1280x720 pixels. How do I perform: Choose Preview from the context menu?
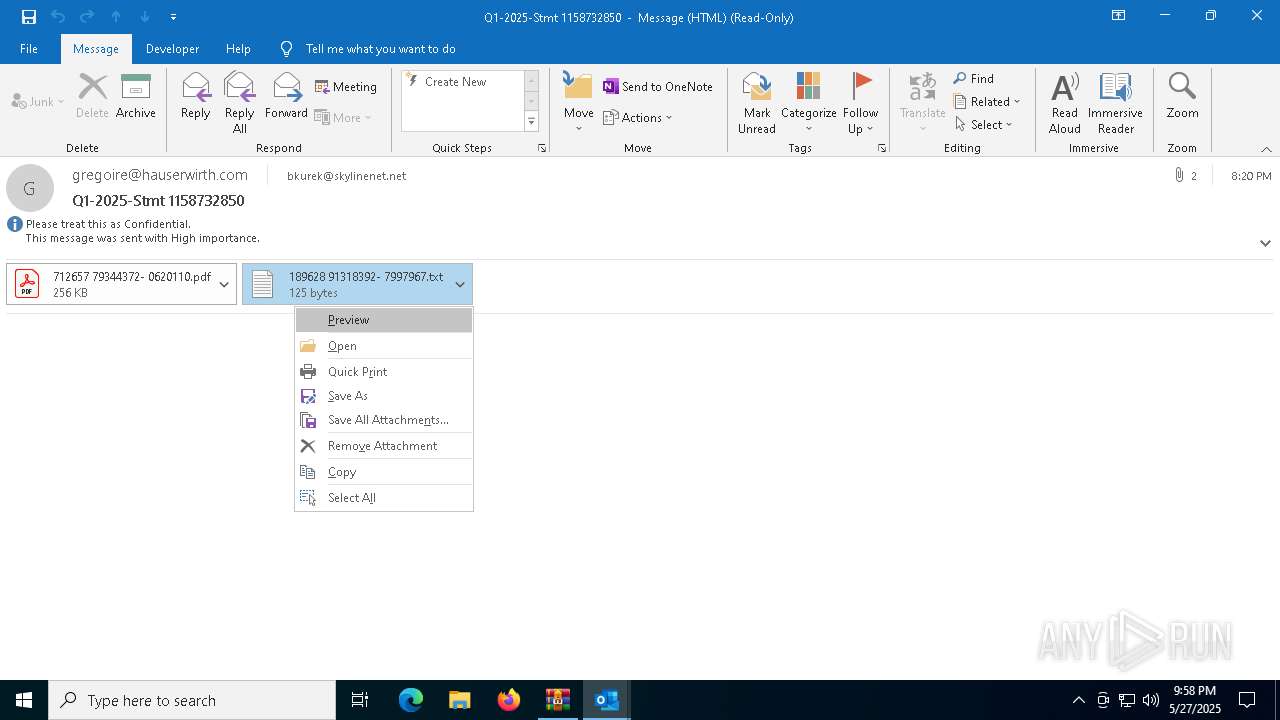point(384,320)
